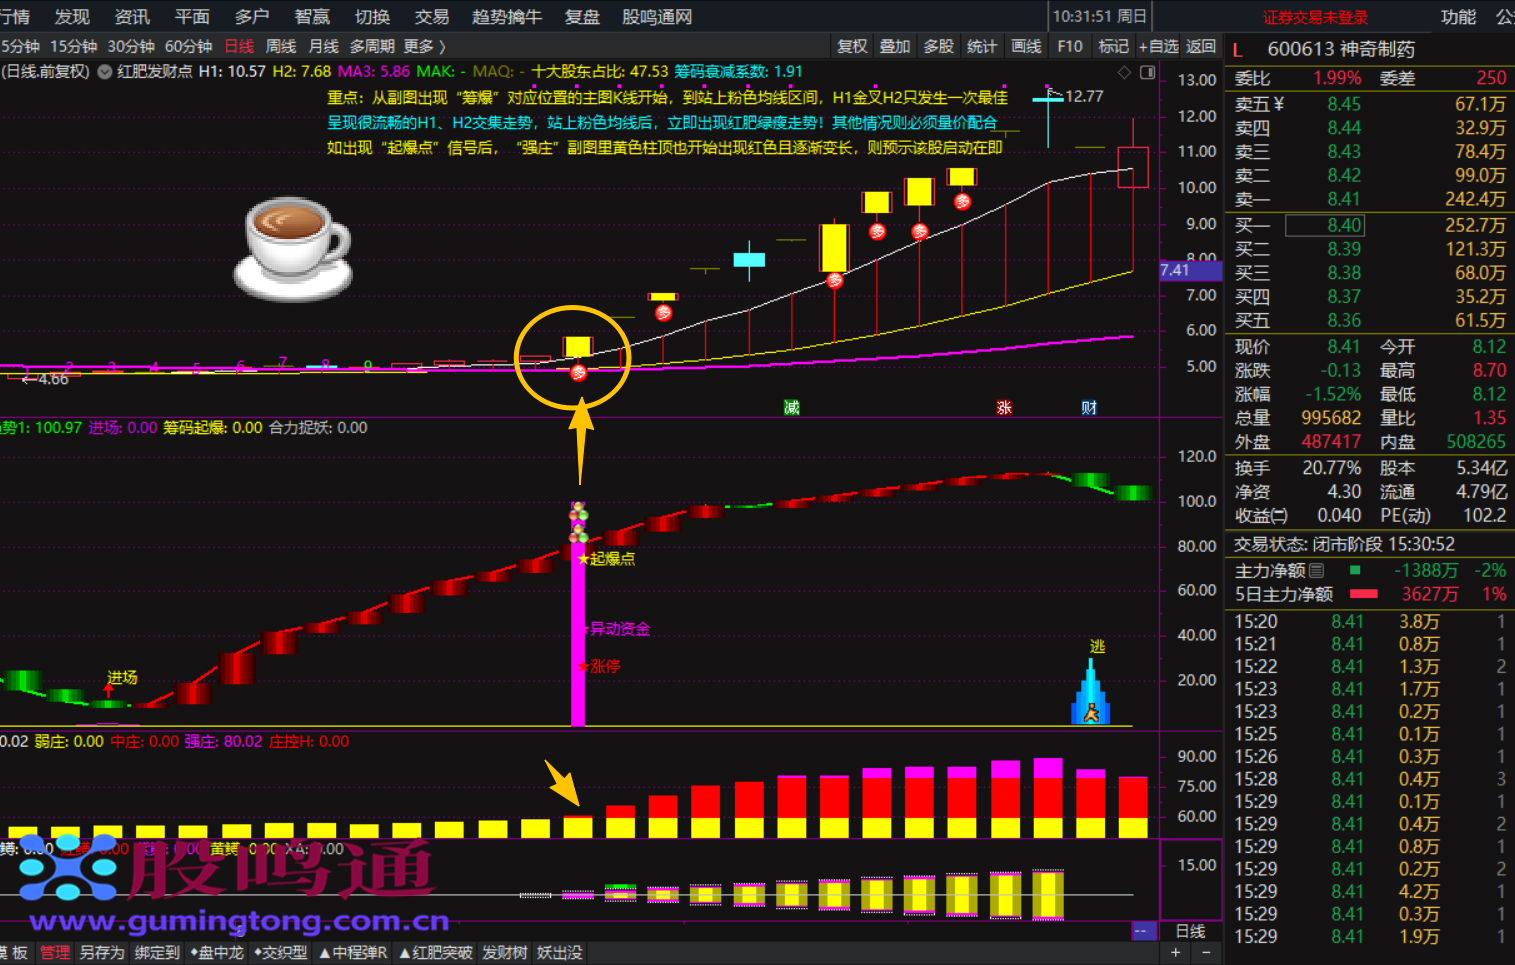Select the 5分钟 period
Screen dimensions: 1515x965
(x=20, y=46)
